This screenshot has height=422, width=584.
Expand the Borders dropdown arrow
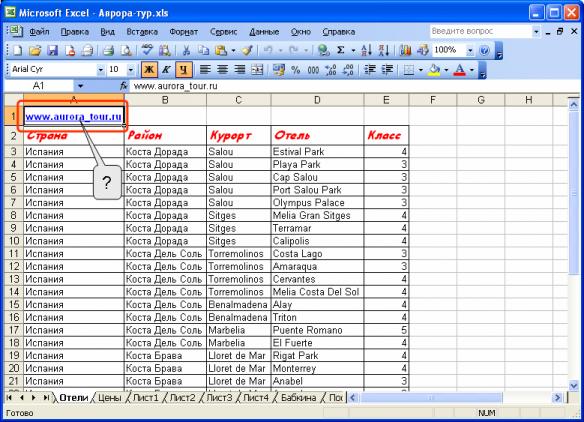click(420, 70)
